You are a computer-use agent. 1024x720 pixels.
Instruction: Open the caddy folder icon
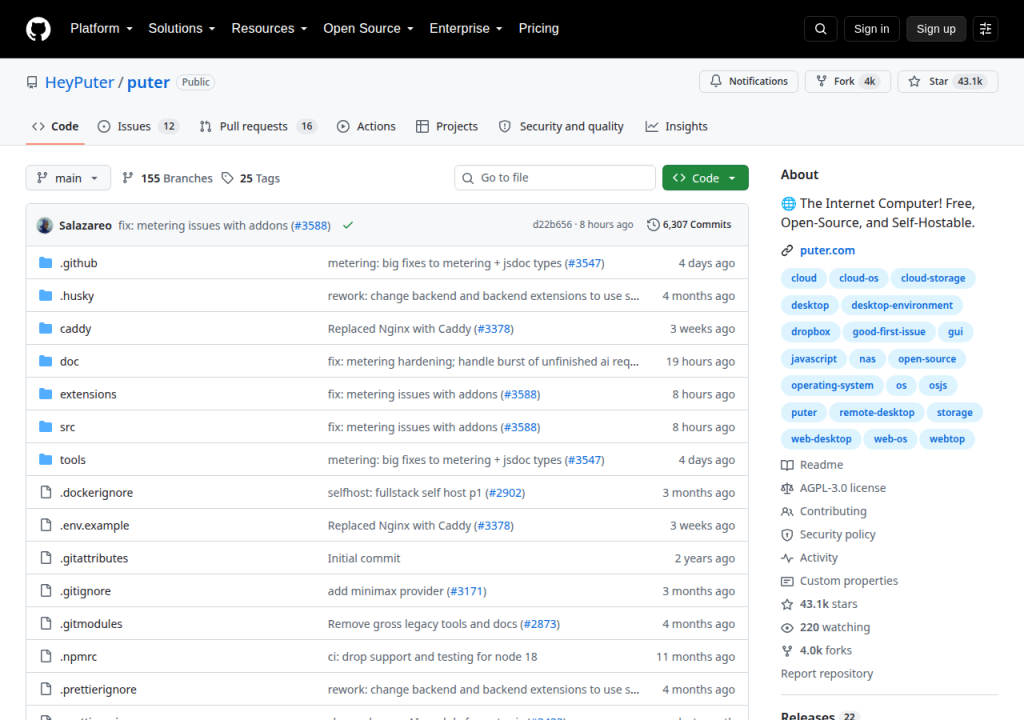45,328
